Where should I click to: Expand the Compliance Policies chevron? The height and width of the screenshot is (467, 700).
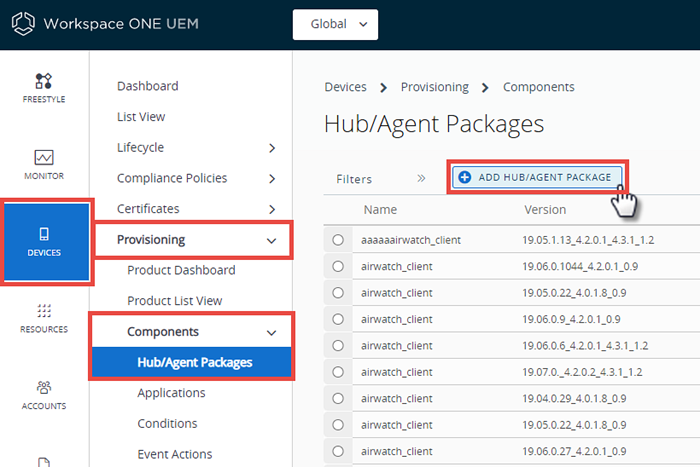[272, 179]
